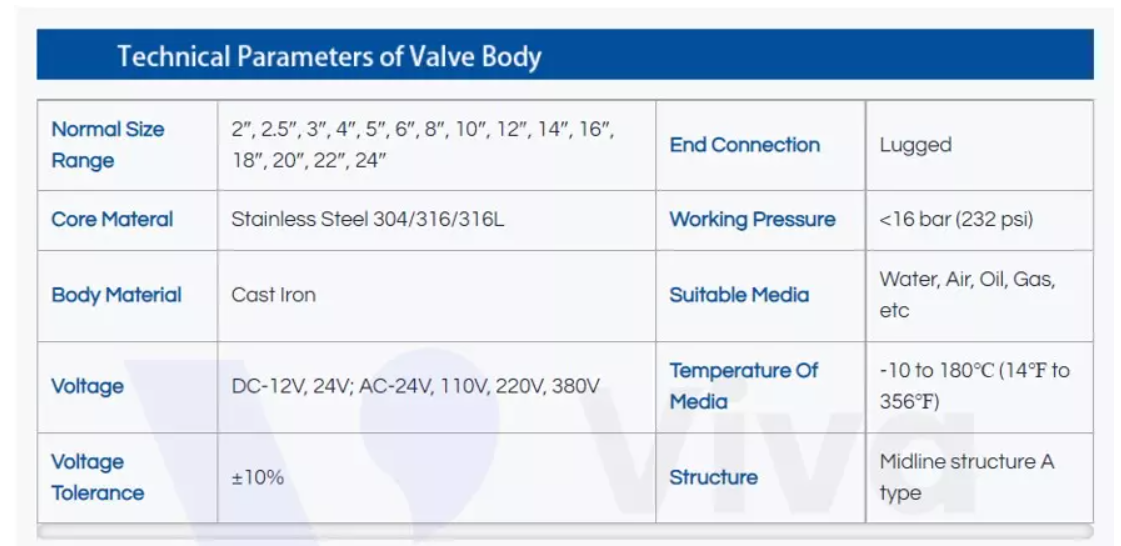Click the valve size list cell
The image size is (1121, 546).
coord(422,145)
